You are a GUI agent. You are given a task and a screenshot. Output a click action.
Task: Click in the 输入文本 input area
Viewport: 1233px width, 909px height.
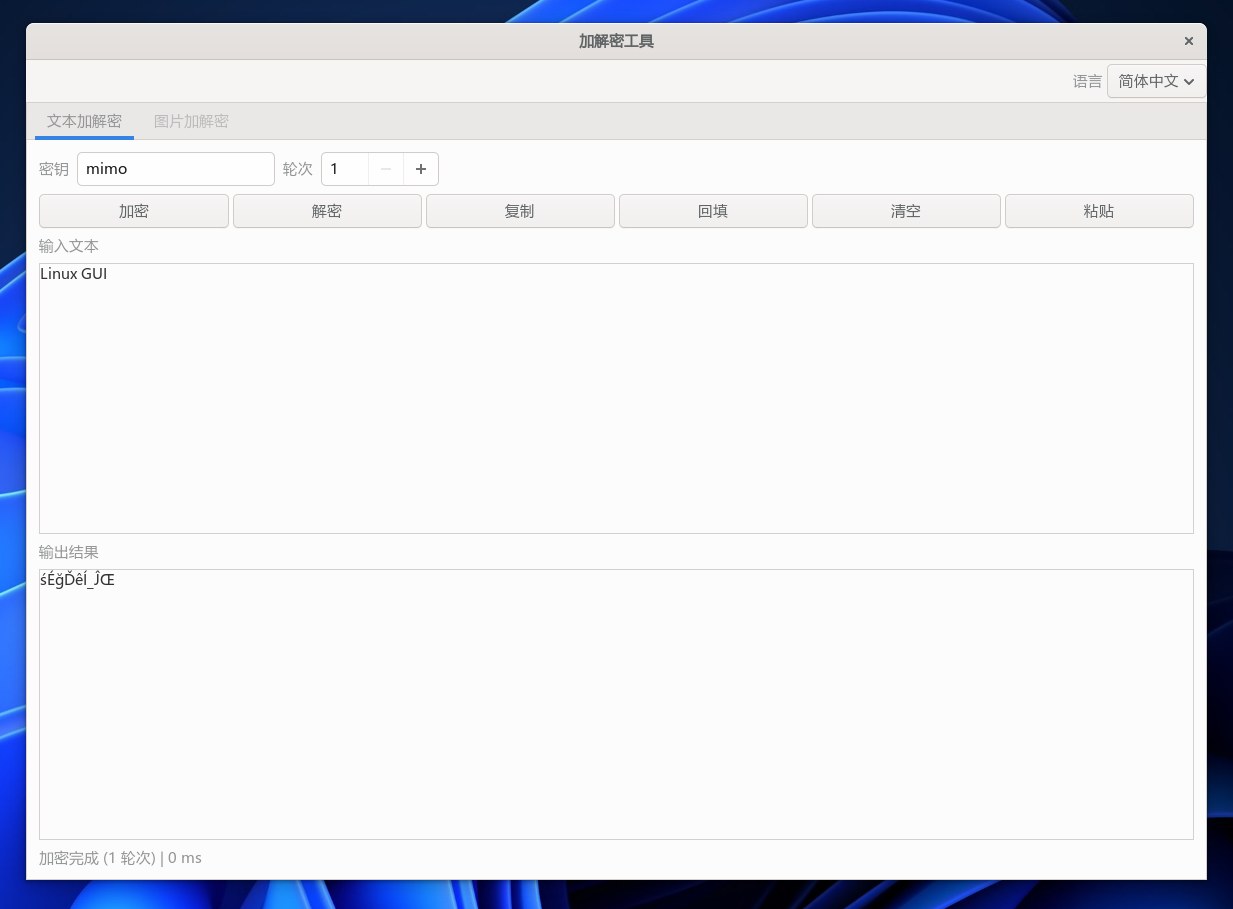(x=616, y=398)
